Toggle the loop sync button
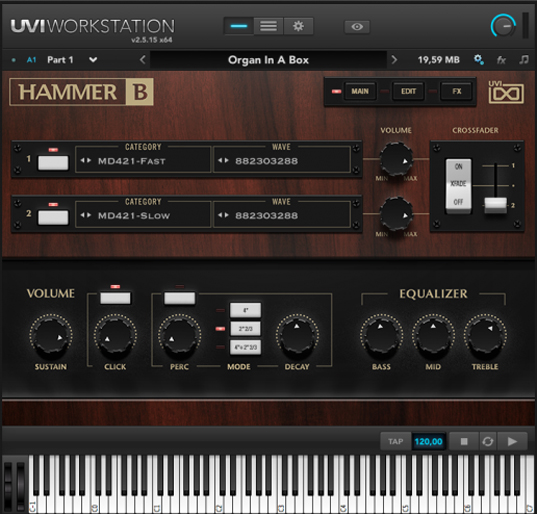The width and height of the screenshot is (537, 514). point(488,441)
